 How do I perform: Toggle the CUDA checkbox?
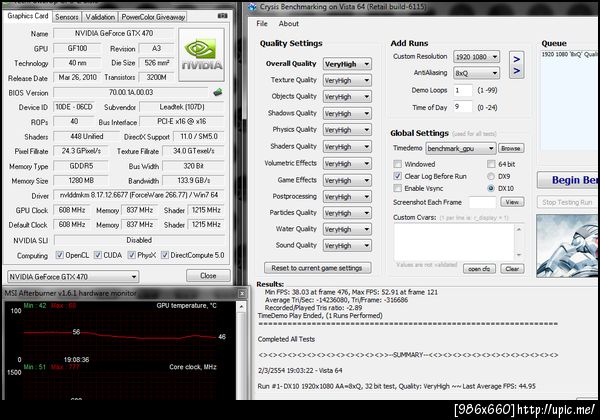pyautogui.click(x=98, y=255)
